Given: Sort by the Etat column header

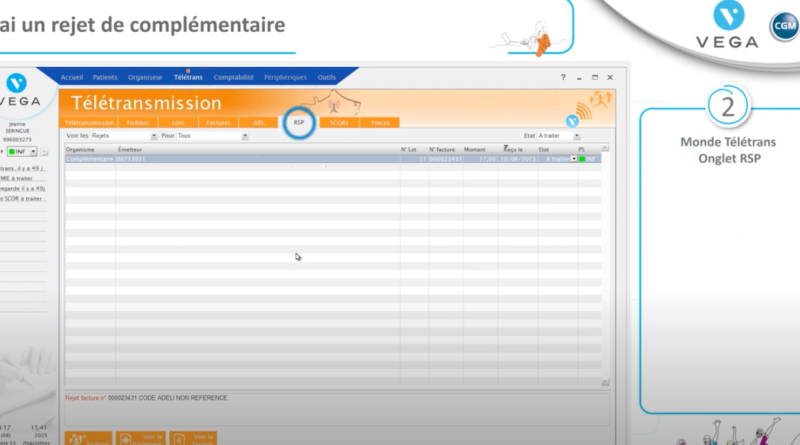Looking at the screenshot, I should (x=544, y=150).
